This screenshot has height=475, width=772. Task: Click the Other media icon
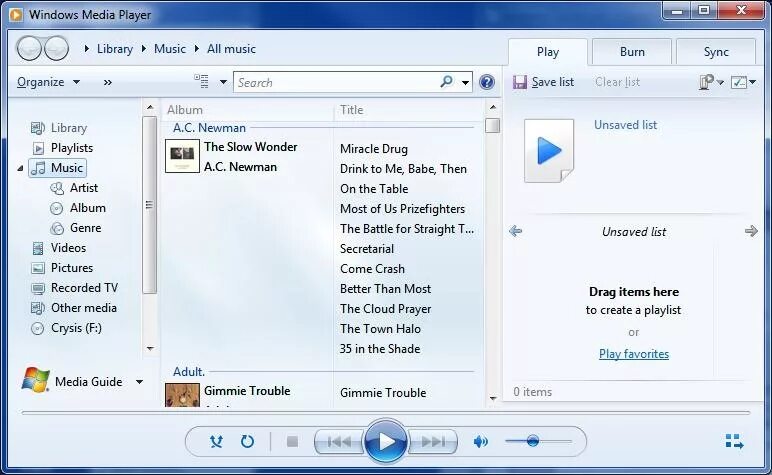38,308
